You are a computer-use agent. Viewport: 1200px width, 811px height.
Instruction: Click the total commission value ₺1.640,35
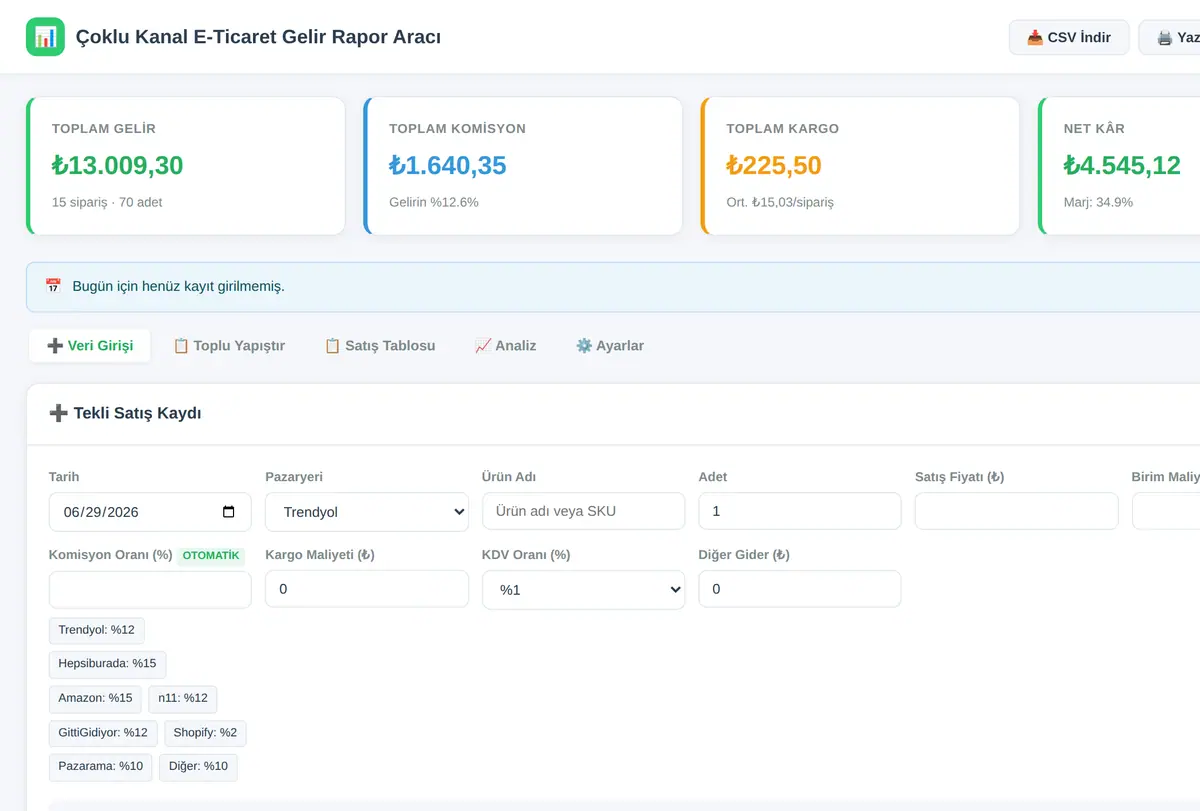448,165
